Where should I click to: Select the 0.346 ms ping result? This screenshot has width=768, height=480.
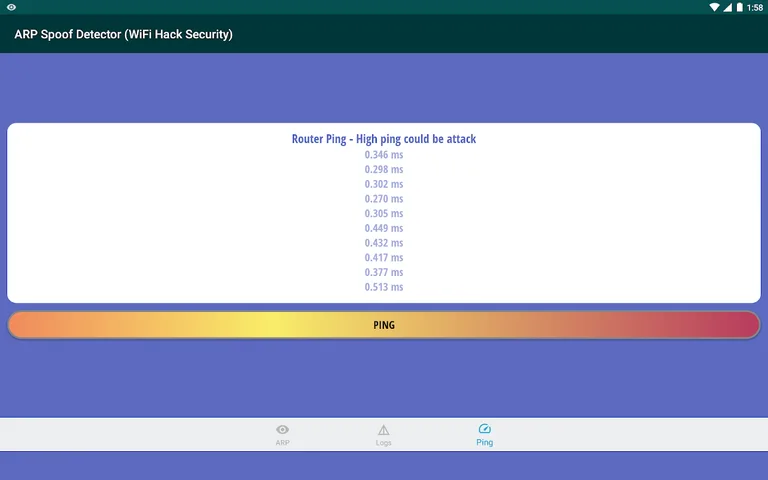384,155
